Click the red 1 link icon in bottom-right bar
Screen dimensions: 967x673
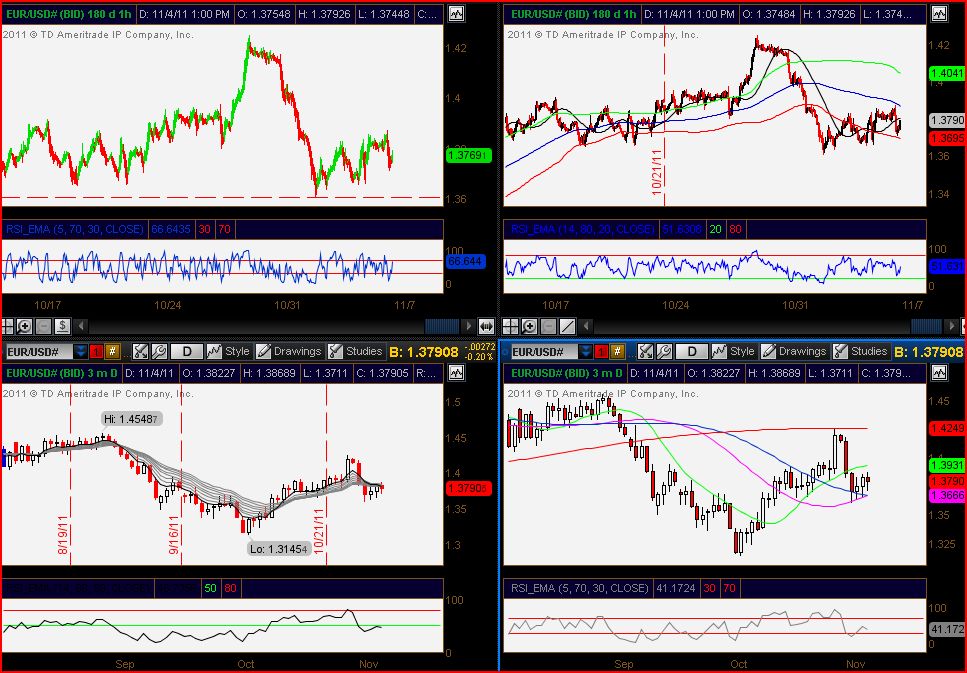601,352
